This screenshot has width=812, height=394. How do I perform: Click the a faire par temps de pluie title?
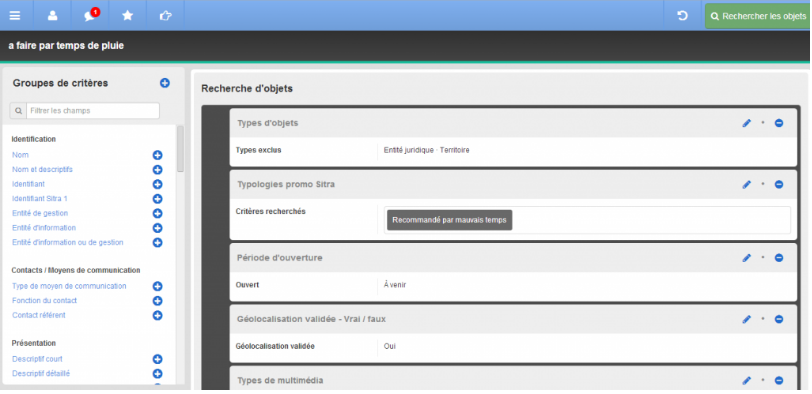tap(66, 46)
